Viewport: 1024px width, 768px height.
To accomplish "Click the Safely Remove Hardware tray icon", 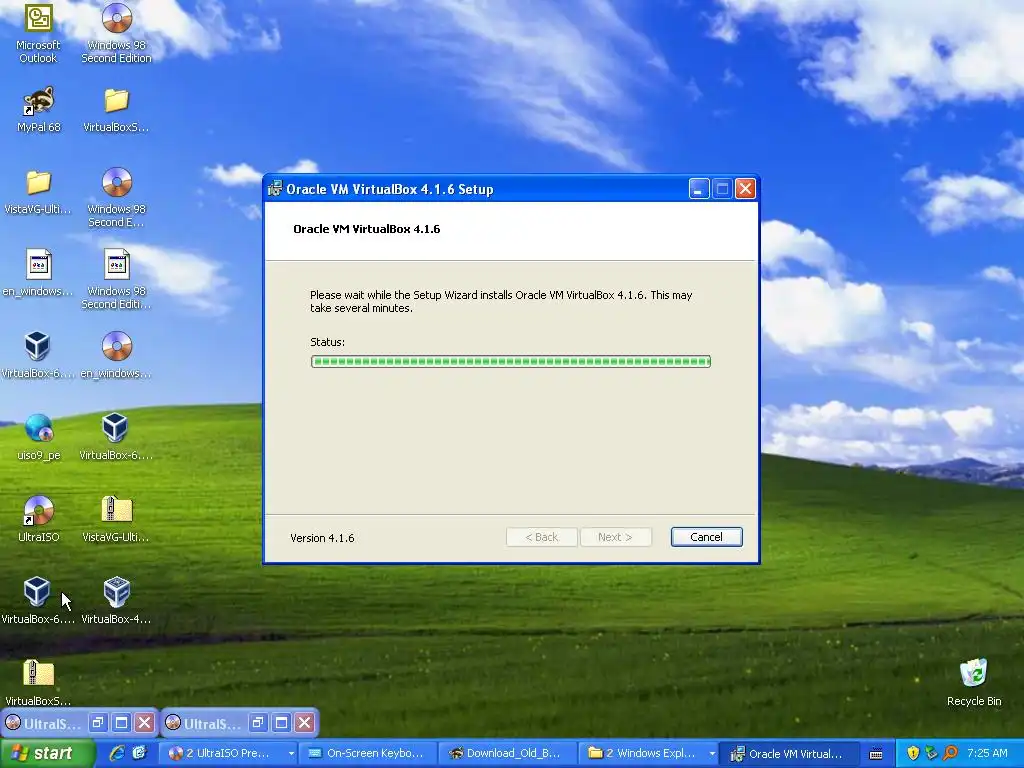I will (x=931, y=753).
